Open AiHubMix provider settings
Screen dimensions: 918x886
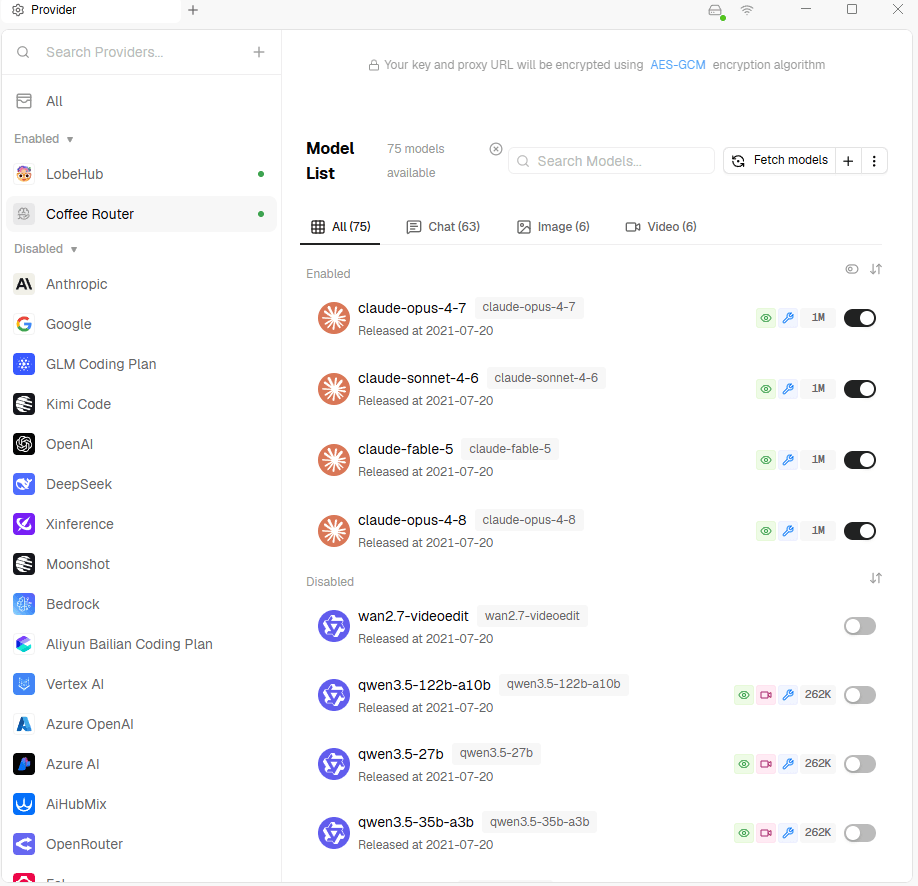click(x=141, y=804)
